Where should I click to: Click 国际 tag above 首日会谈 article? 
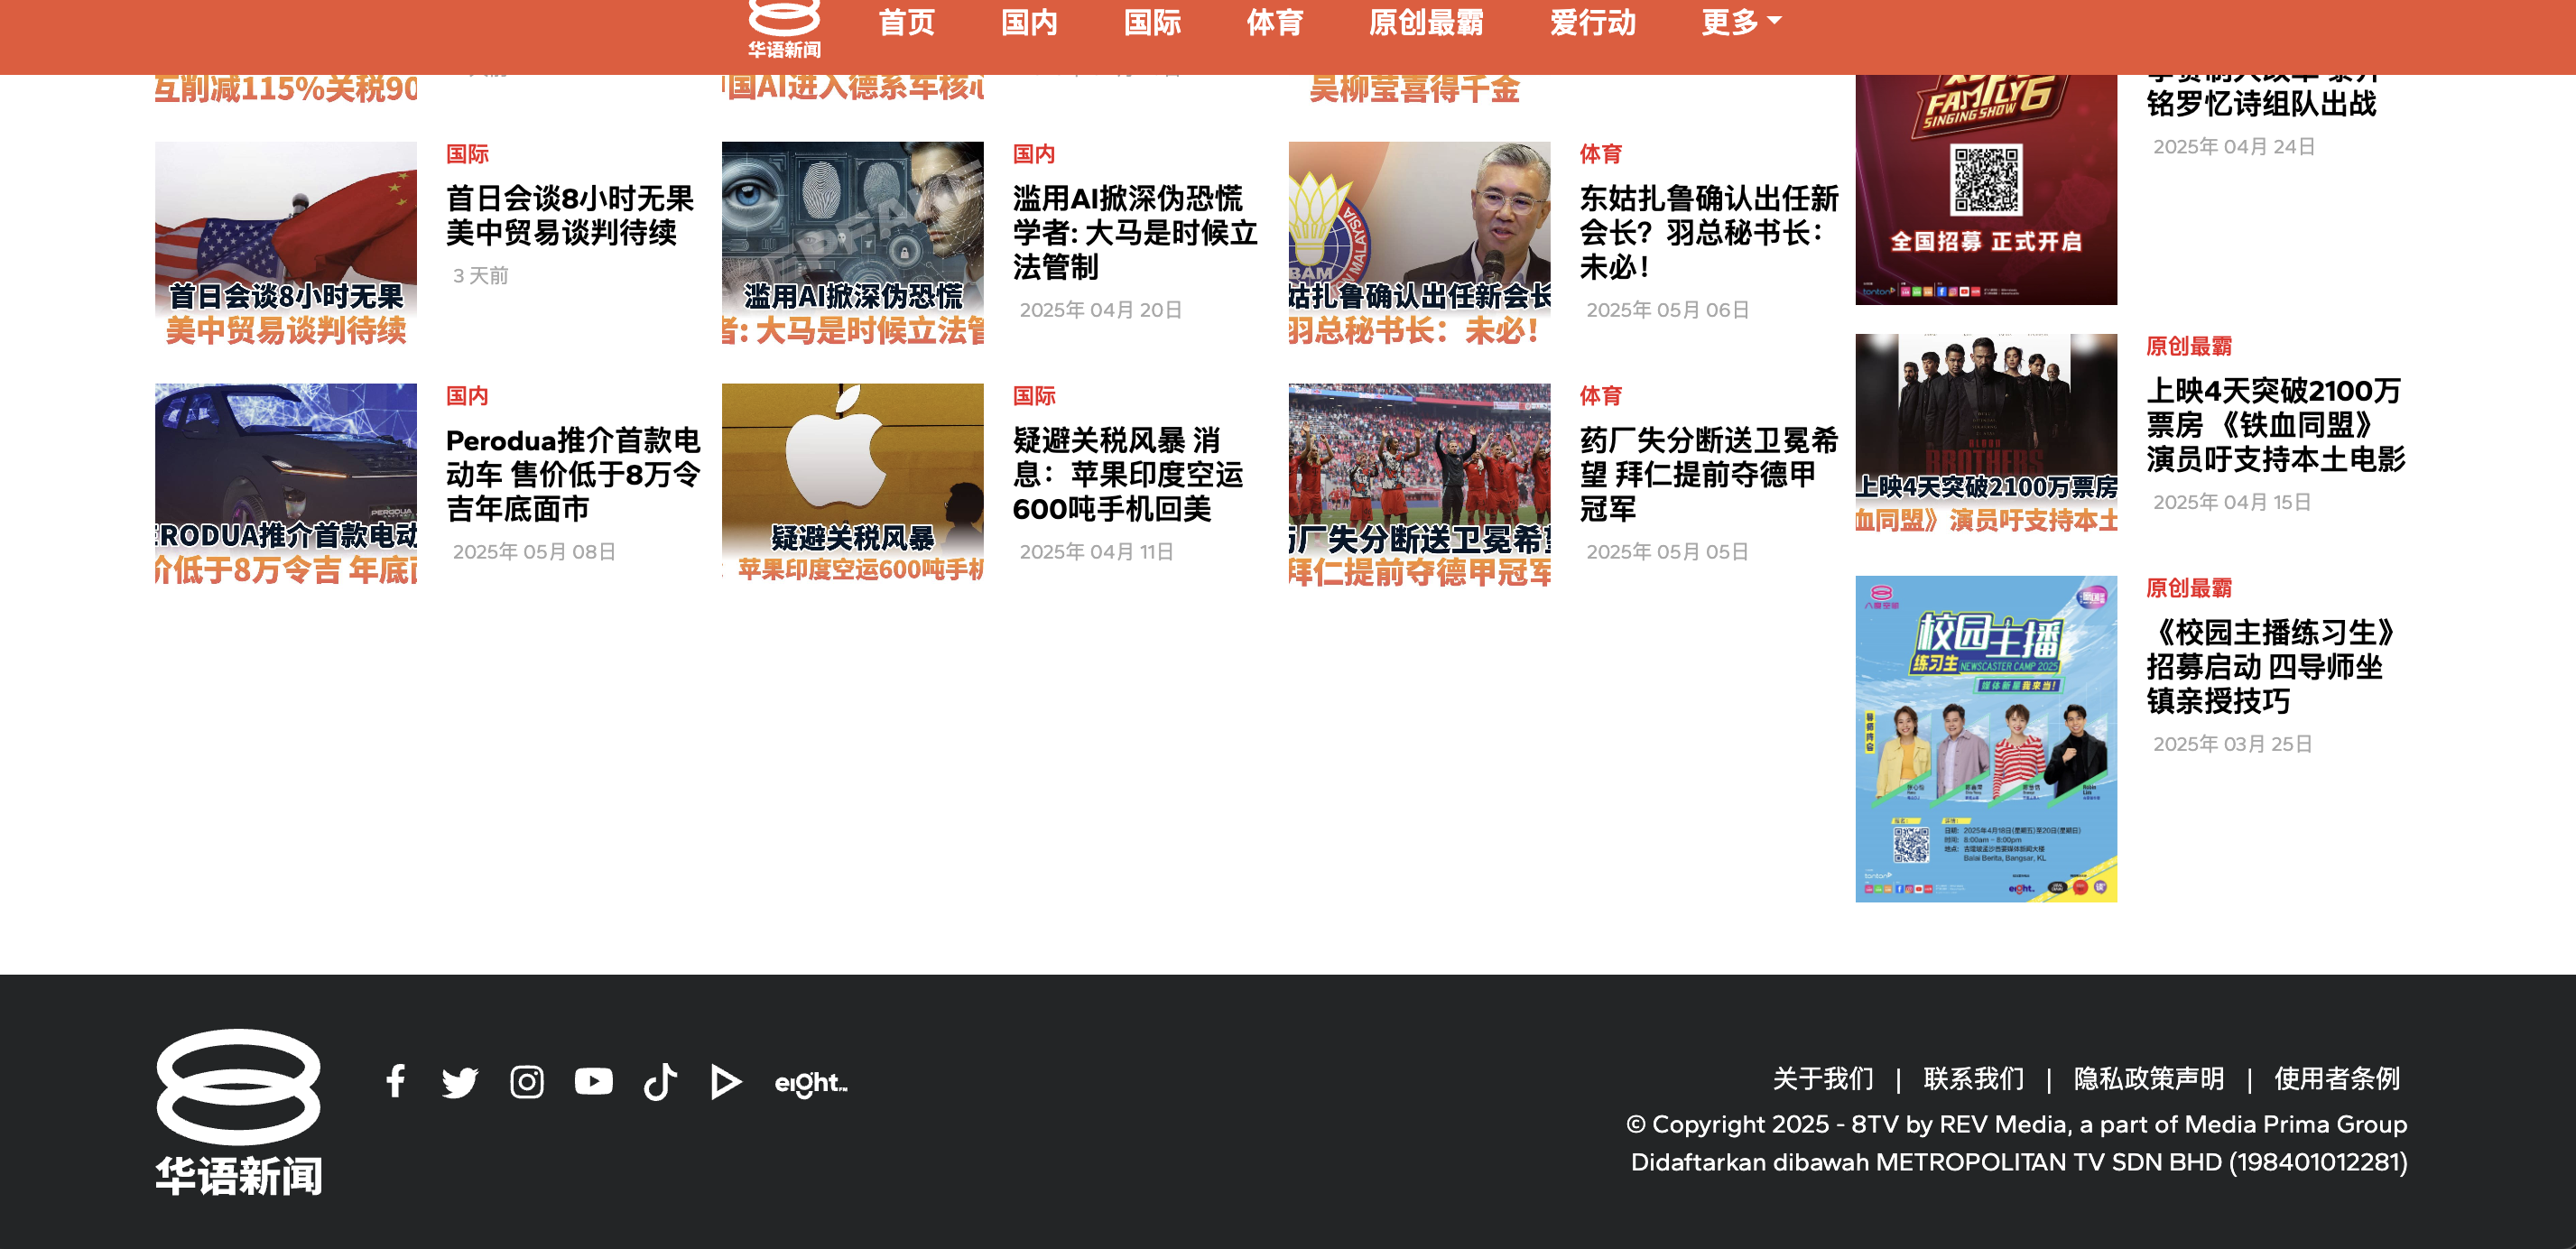(467, 154)
